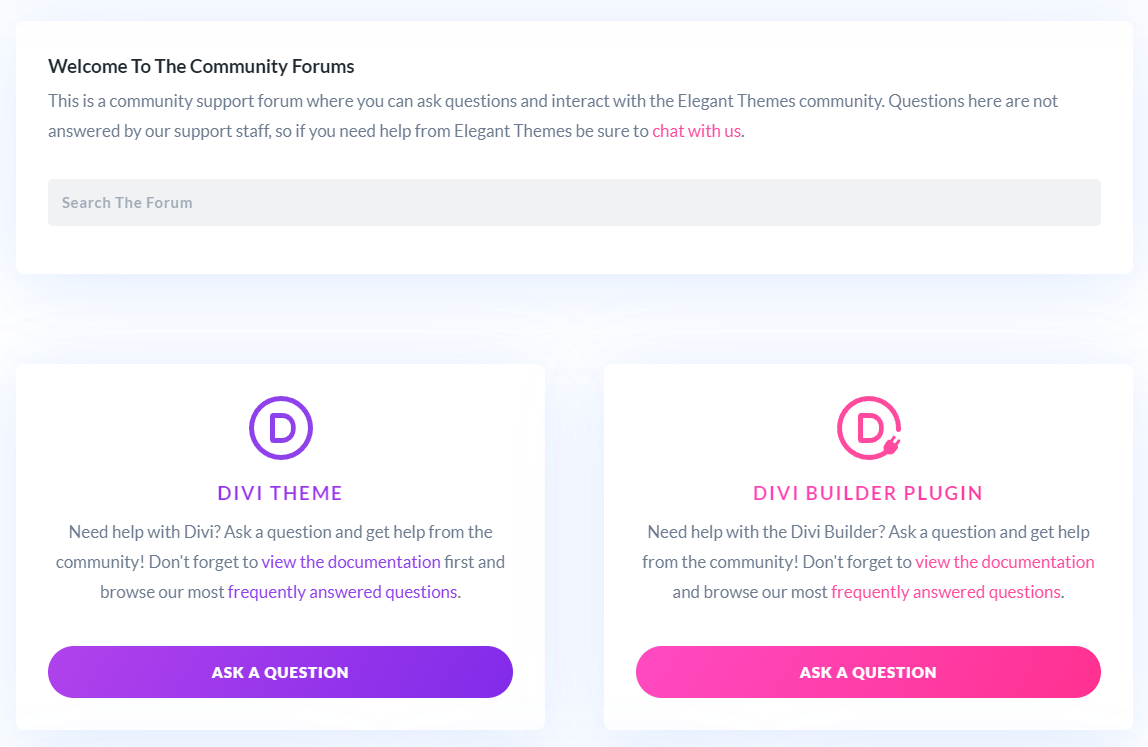Click the purple Divi Theme circular D logo

tap(280, 428)
